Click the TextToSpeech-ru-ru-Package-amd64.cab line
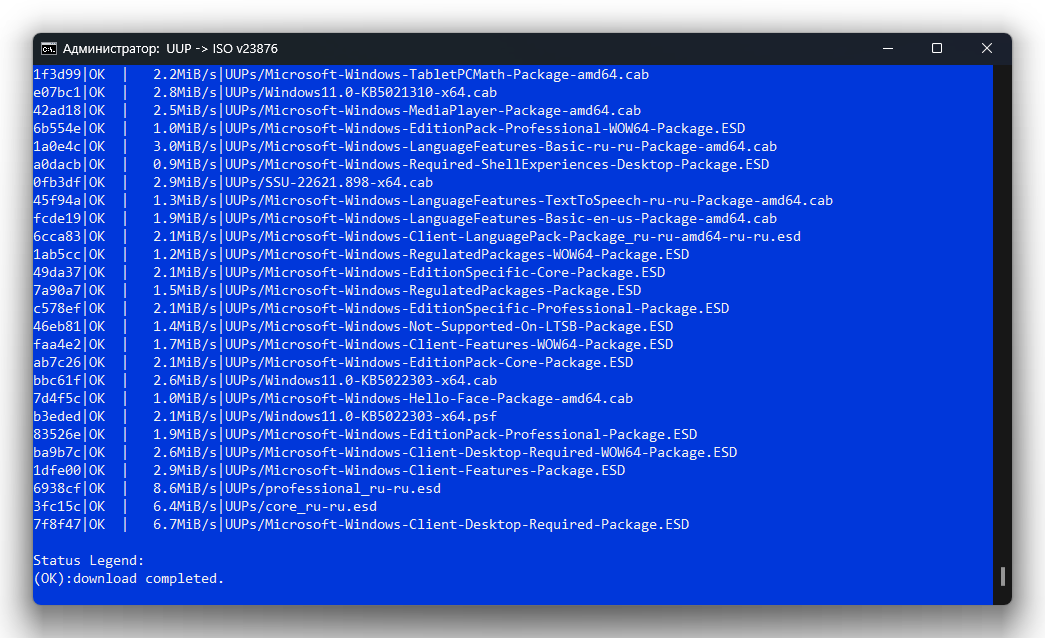 click(433, 201)
